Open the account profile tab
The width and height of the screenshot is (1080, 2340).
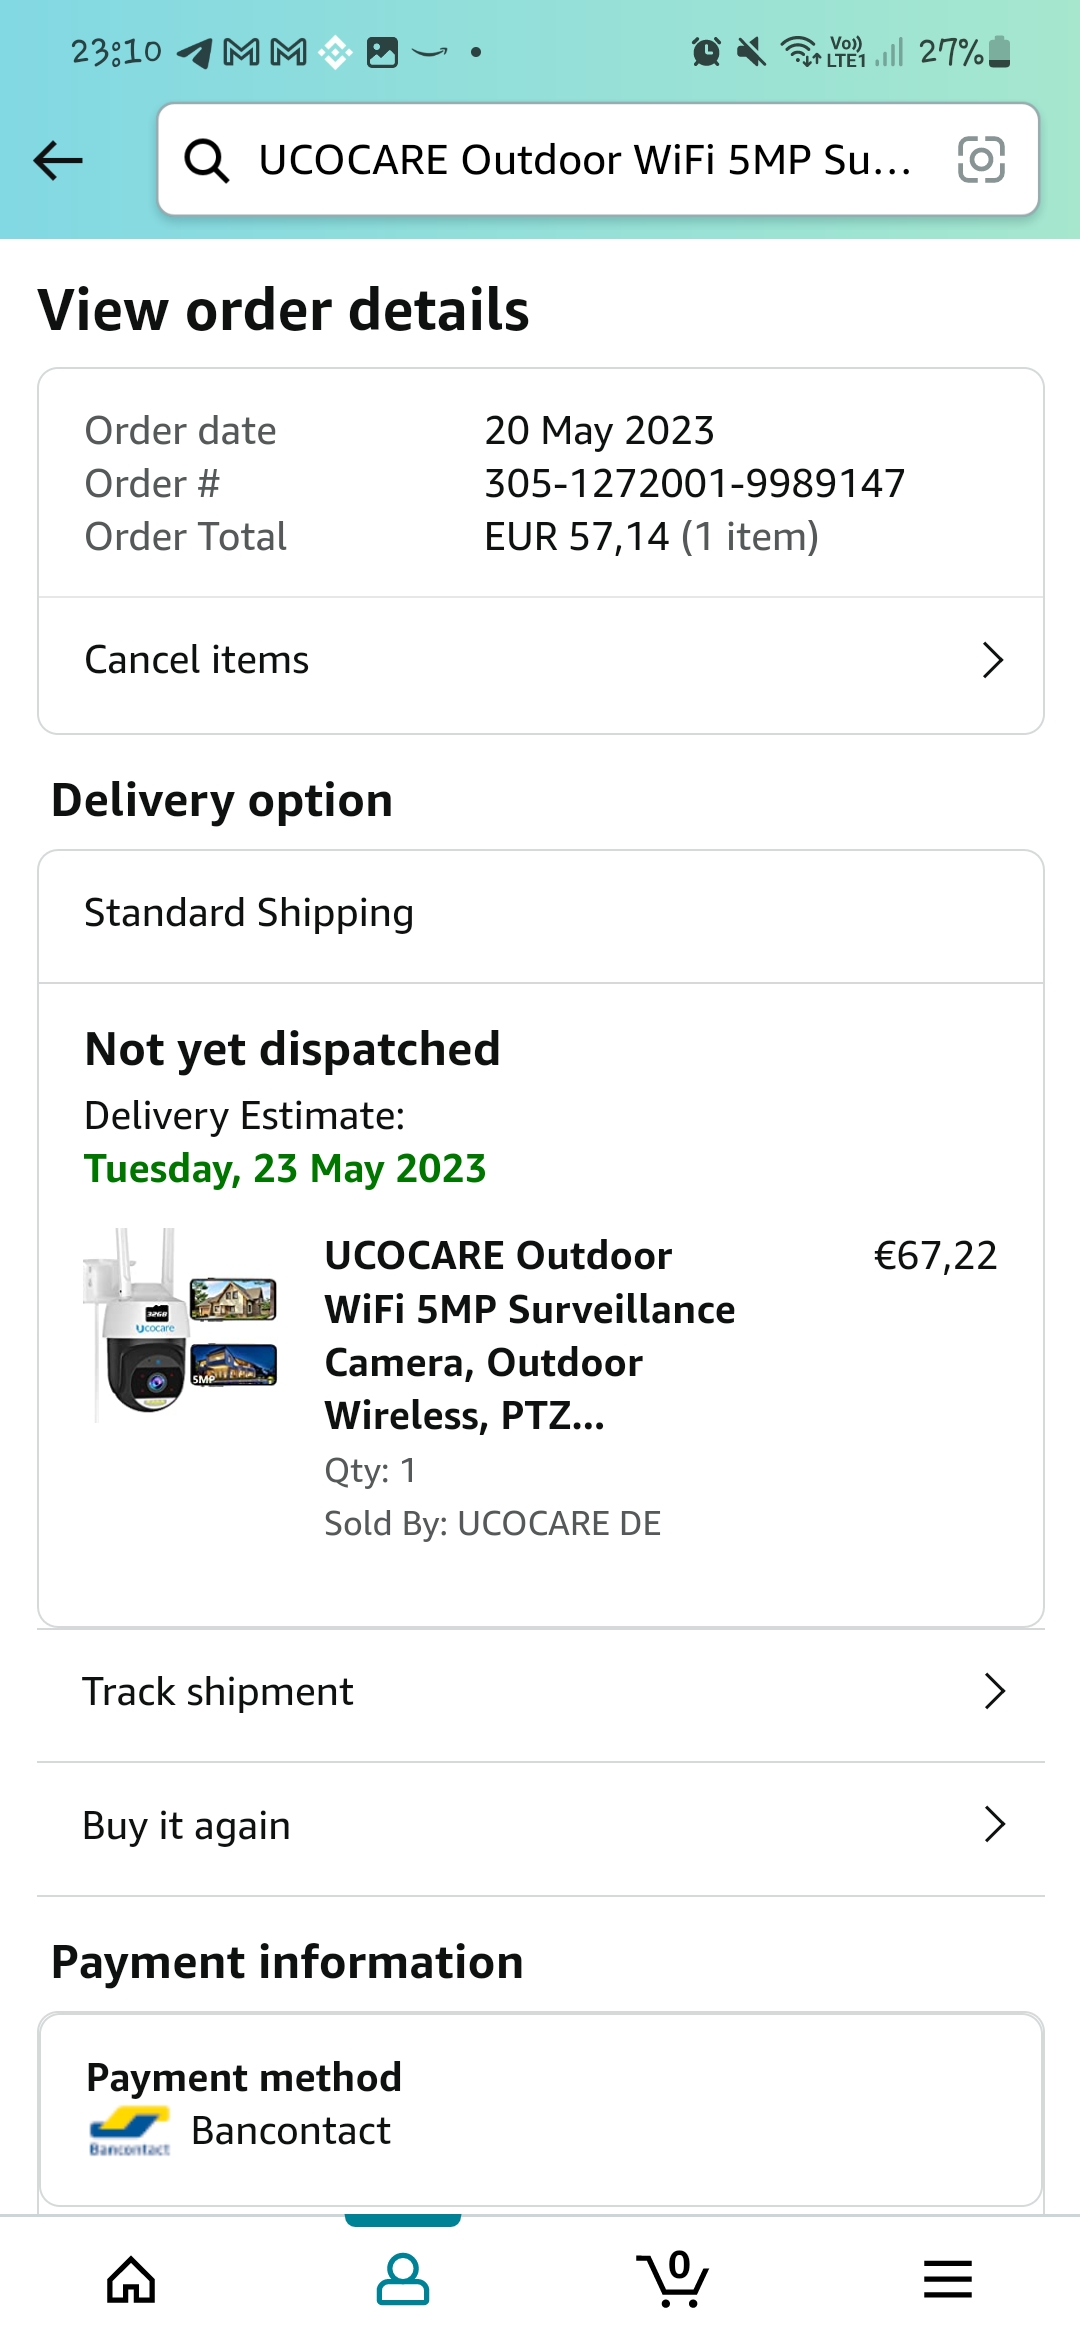[402, 2280]
